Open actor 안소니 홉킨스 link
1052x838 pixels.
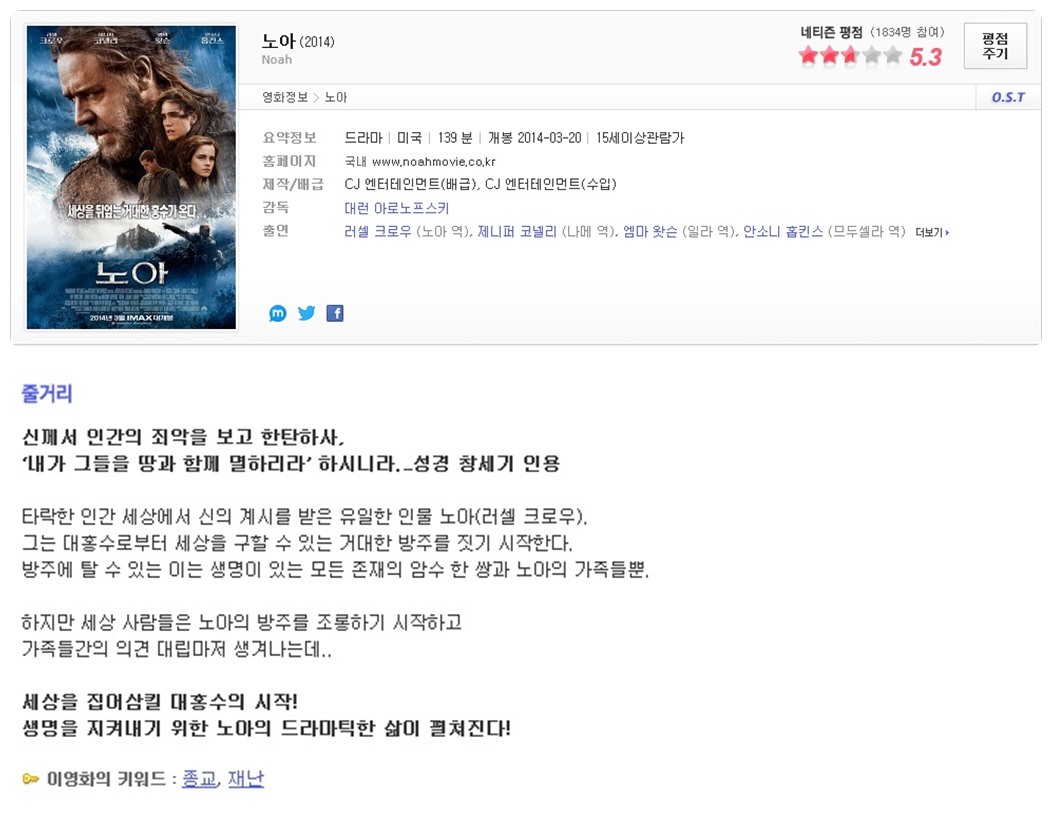[783, 231]
